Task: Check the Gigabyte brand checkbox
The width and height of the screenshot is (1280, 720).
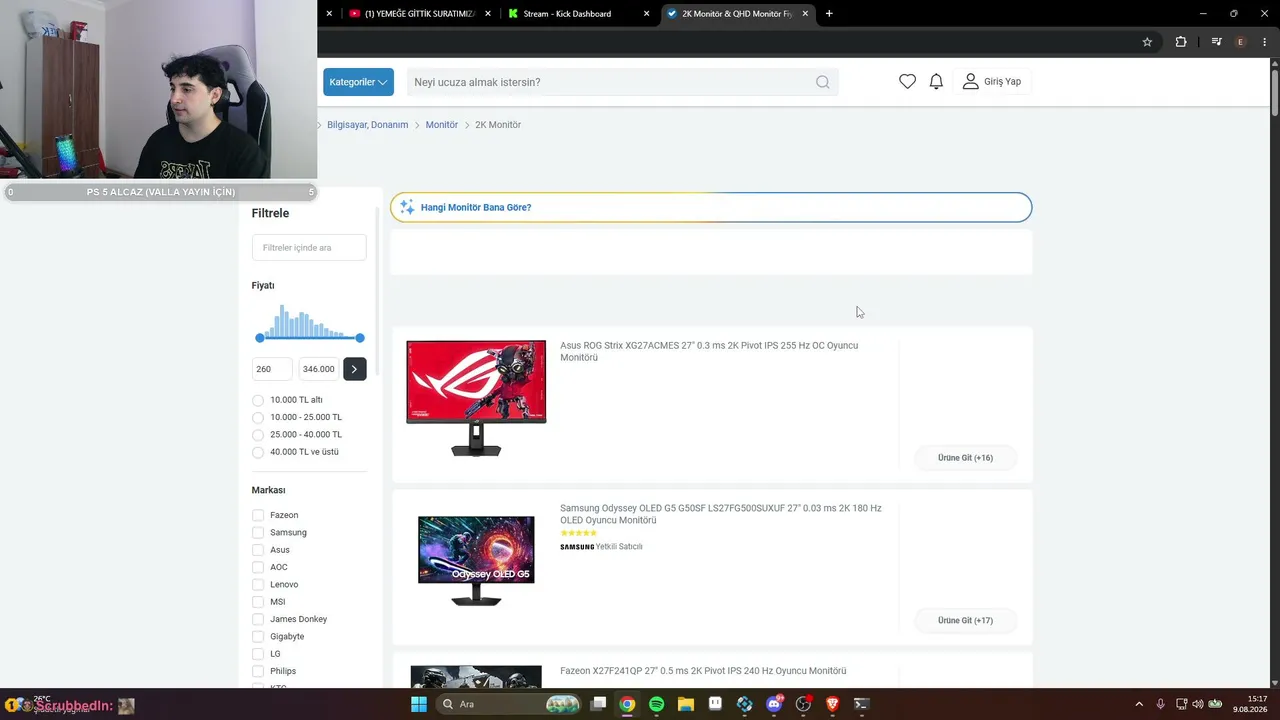Action: [258, 637]
